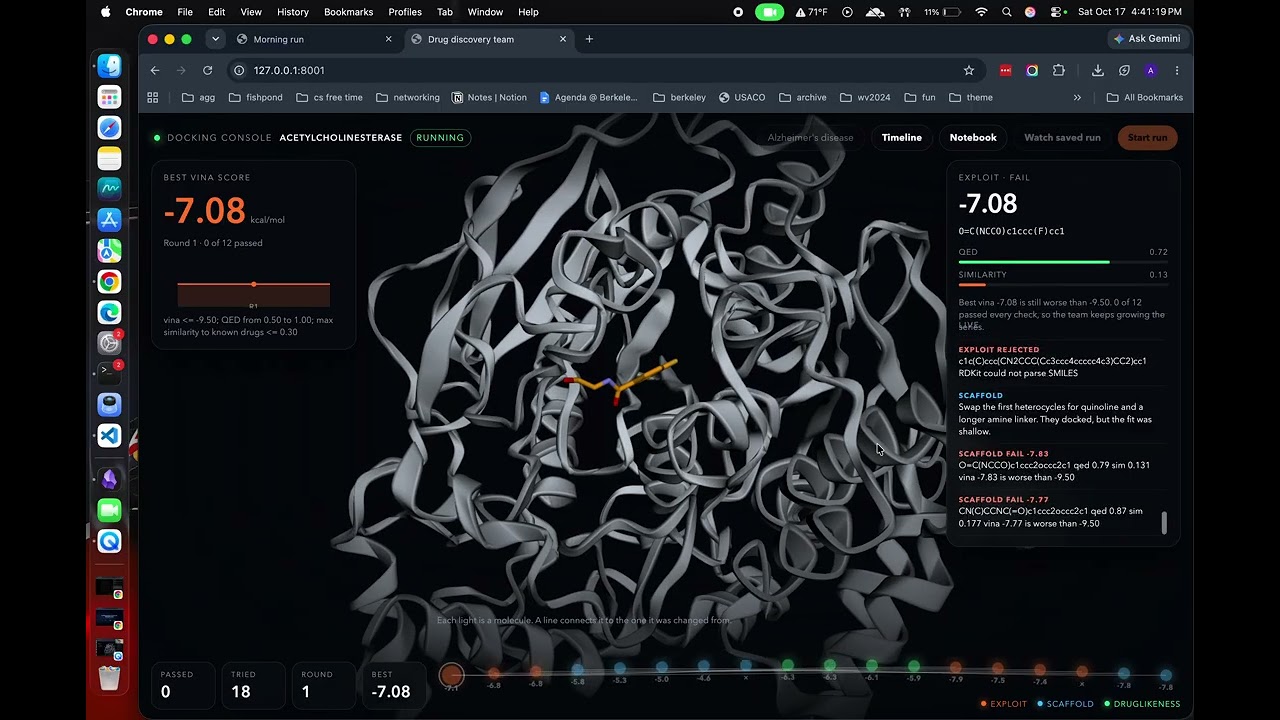Click the scrollbar in the exploit log panel
The image size is (1280, 720).
click(x=1164, y=523)
